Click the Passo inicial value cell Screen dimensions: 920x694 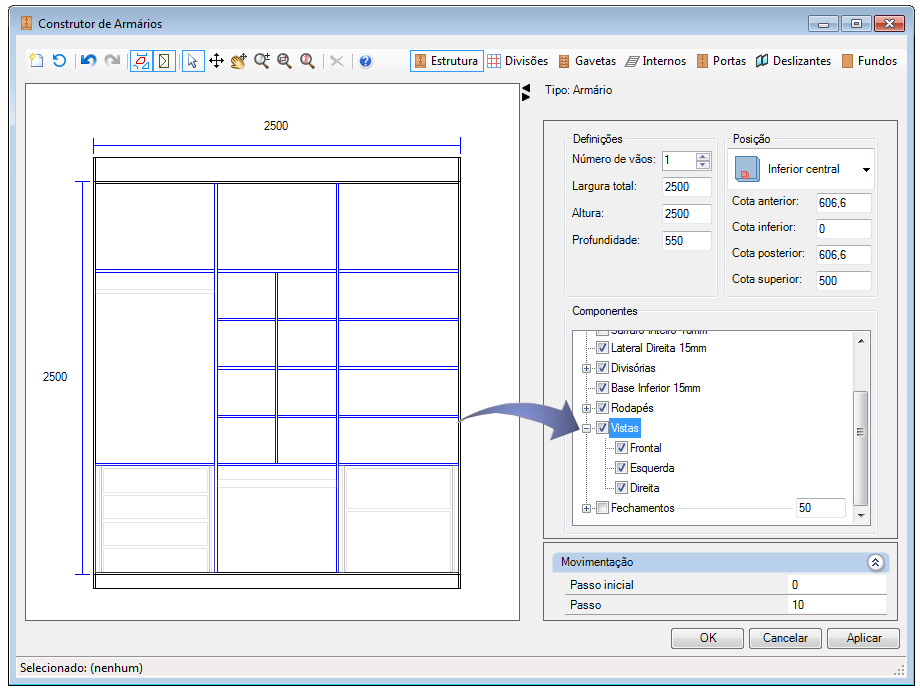(837, 585)
